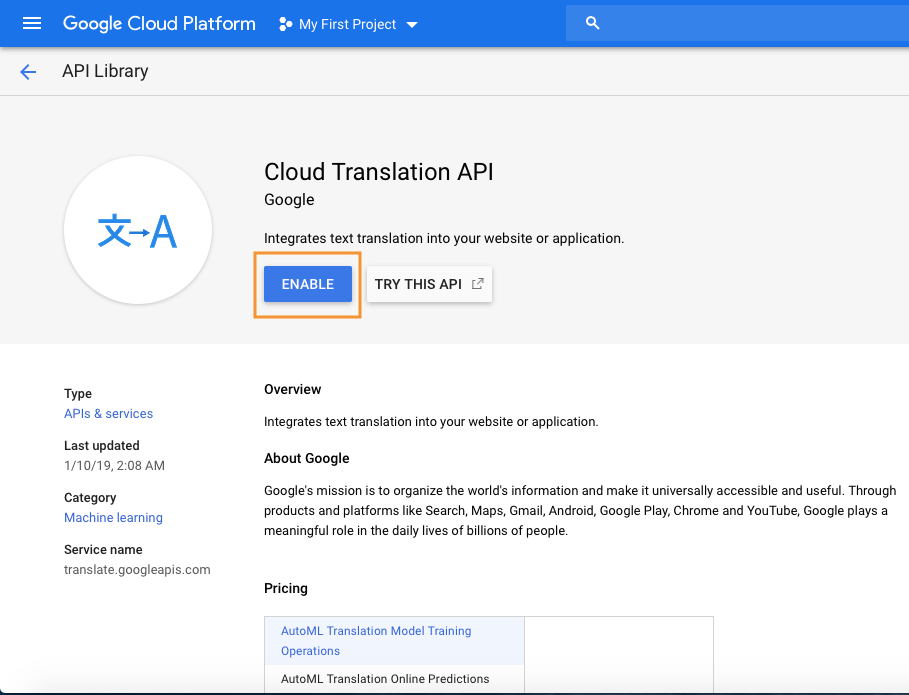Click the back arrow beside API Library
The image size is (909, 695).
[x=28, y=72]
